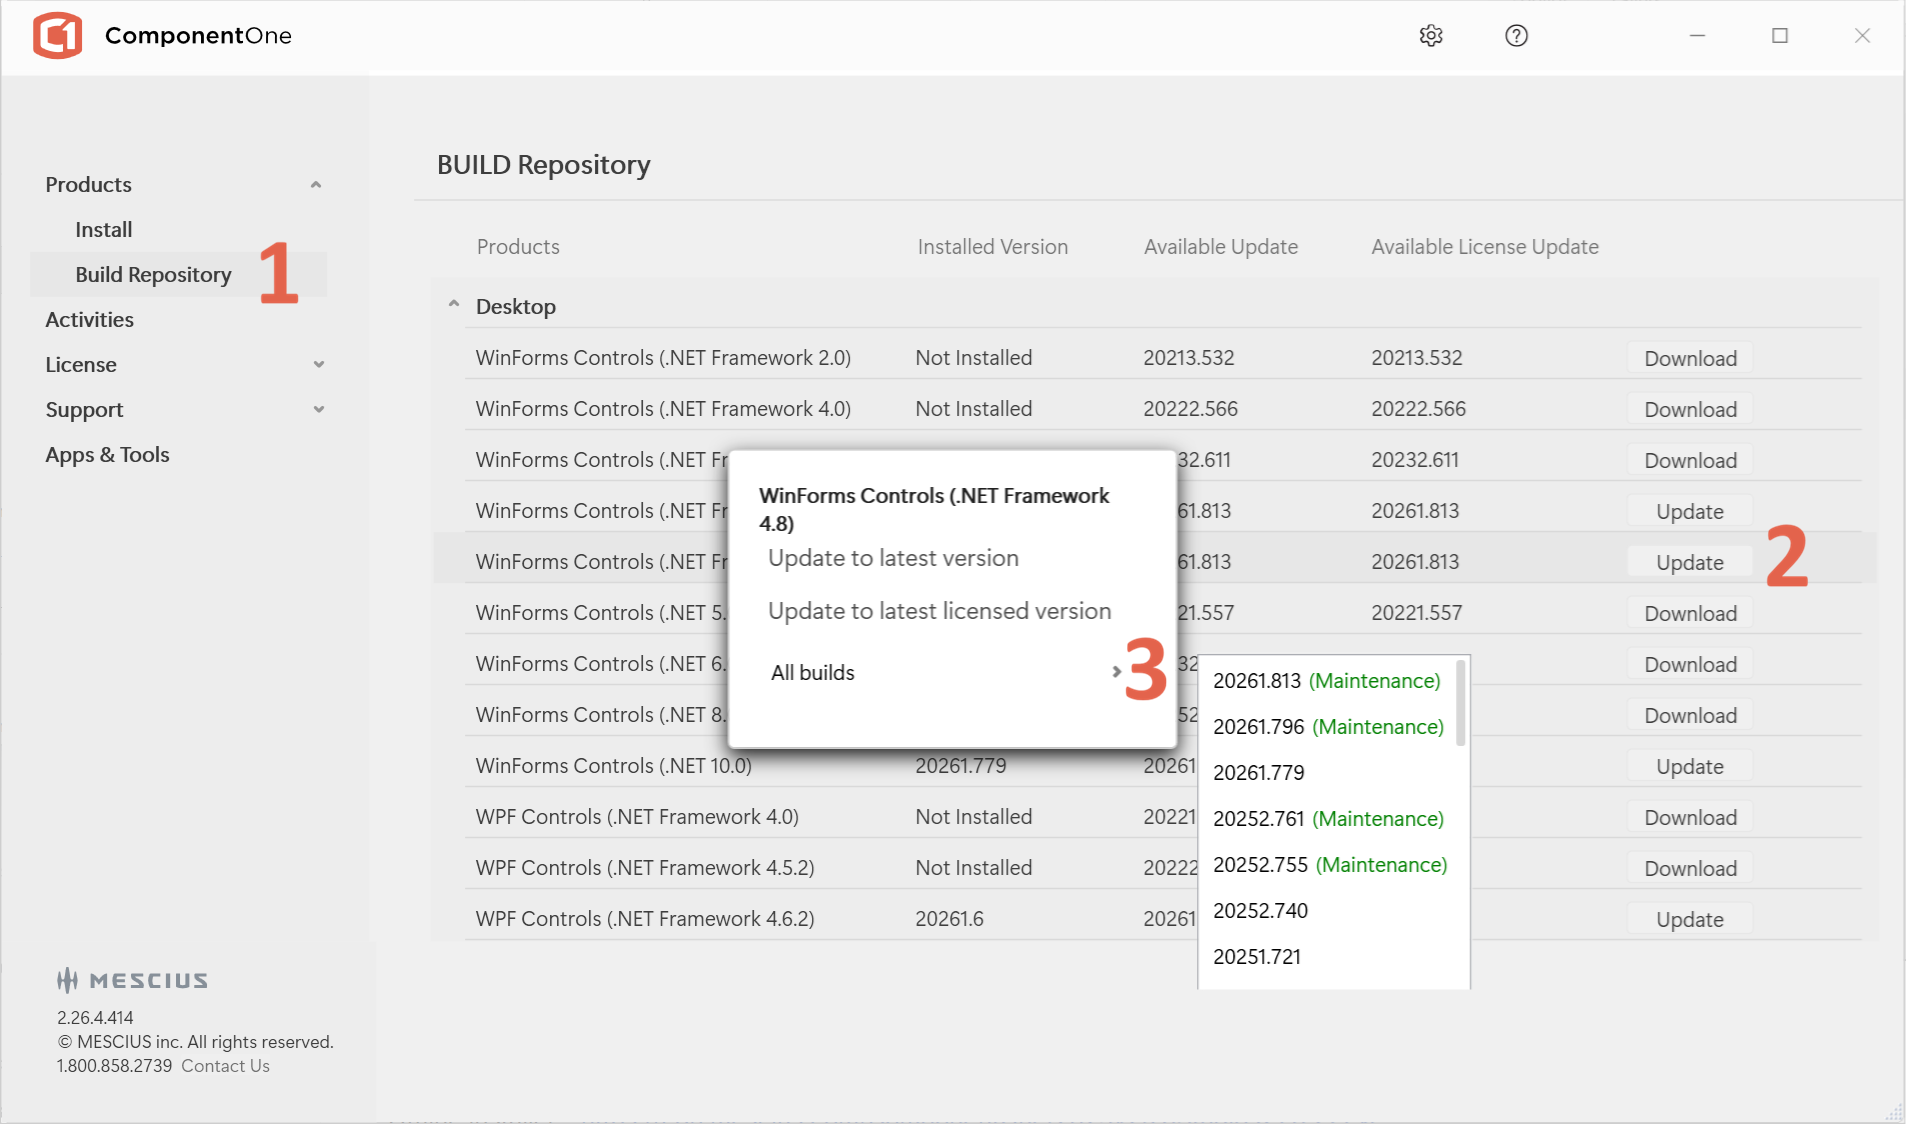Open the help question mark icon

1516,36
